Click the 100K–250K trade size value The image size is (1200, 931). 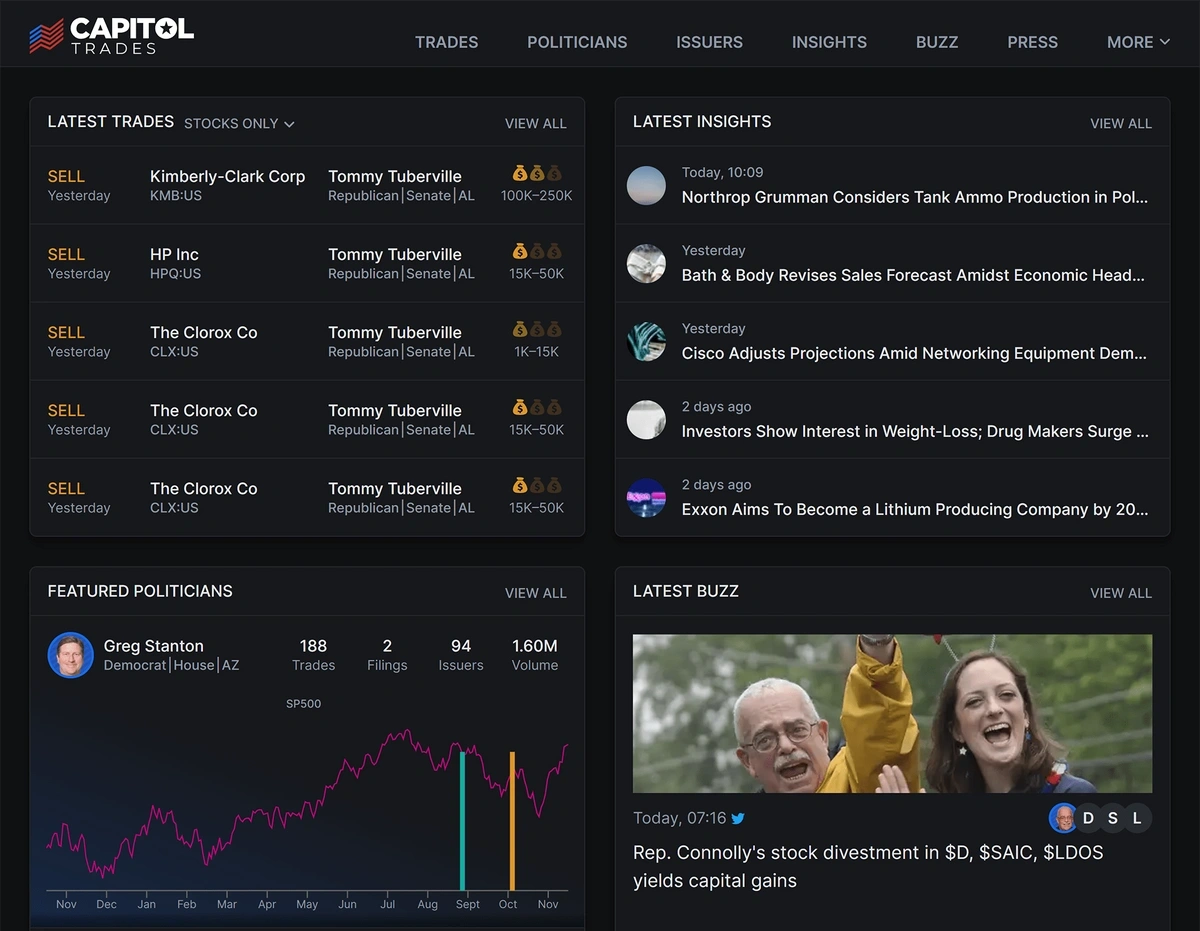(537, 196)
